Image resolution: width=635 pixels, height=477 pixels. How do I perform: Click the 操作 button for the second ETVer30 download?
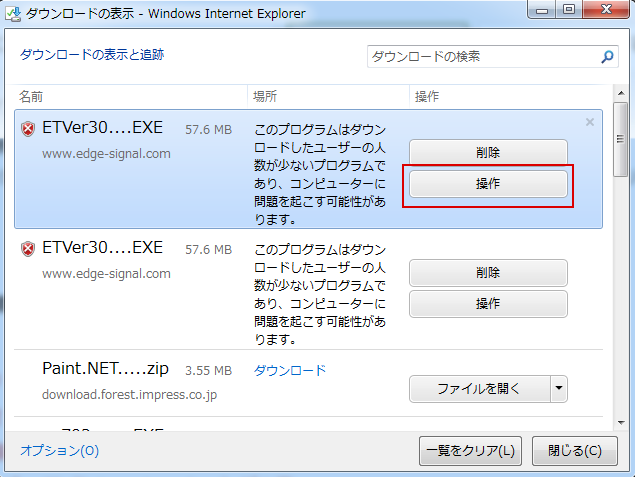(488, 304)
